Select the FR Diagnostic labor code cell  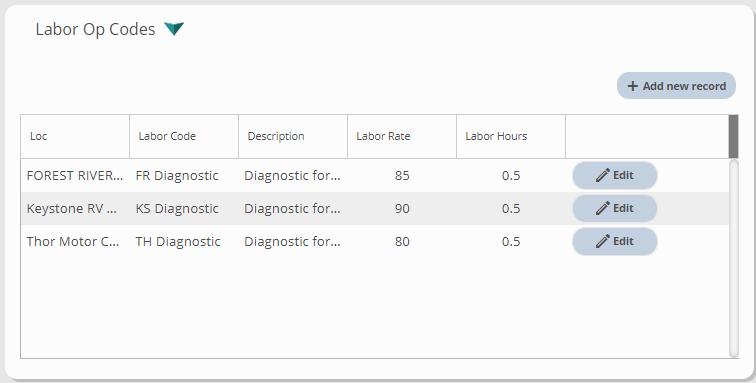[x=184, y=176]
